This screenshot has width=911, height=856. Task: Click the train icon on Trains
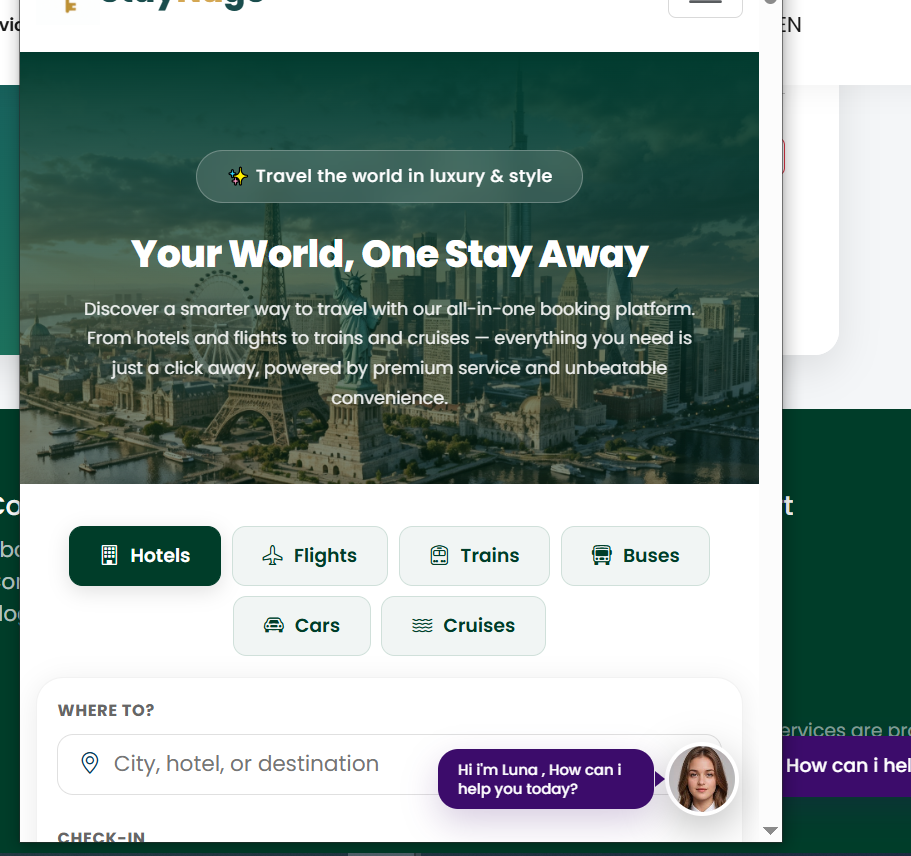439,556
